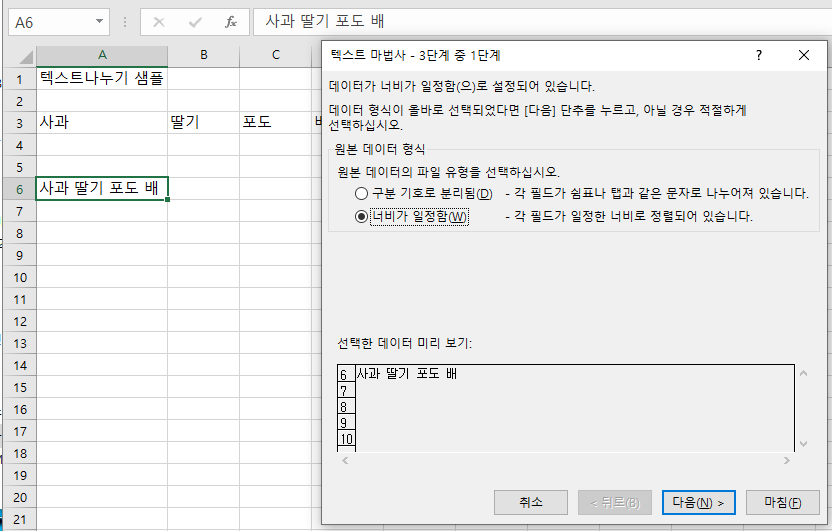Click the 취소 button

click(531, 502)
